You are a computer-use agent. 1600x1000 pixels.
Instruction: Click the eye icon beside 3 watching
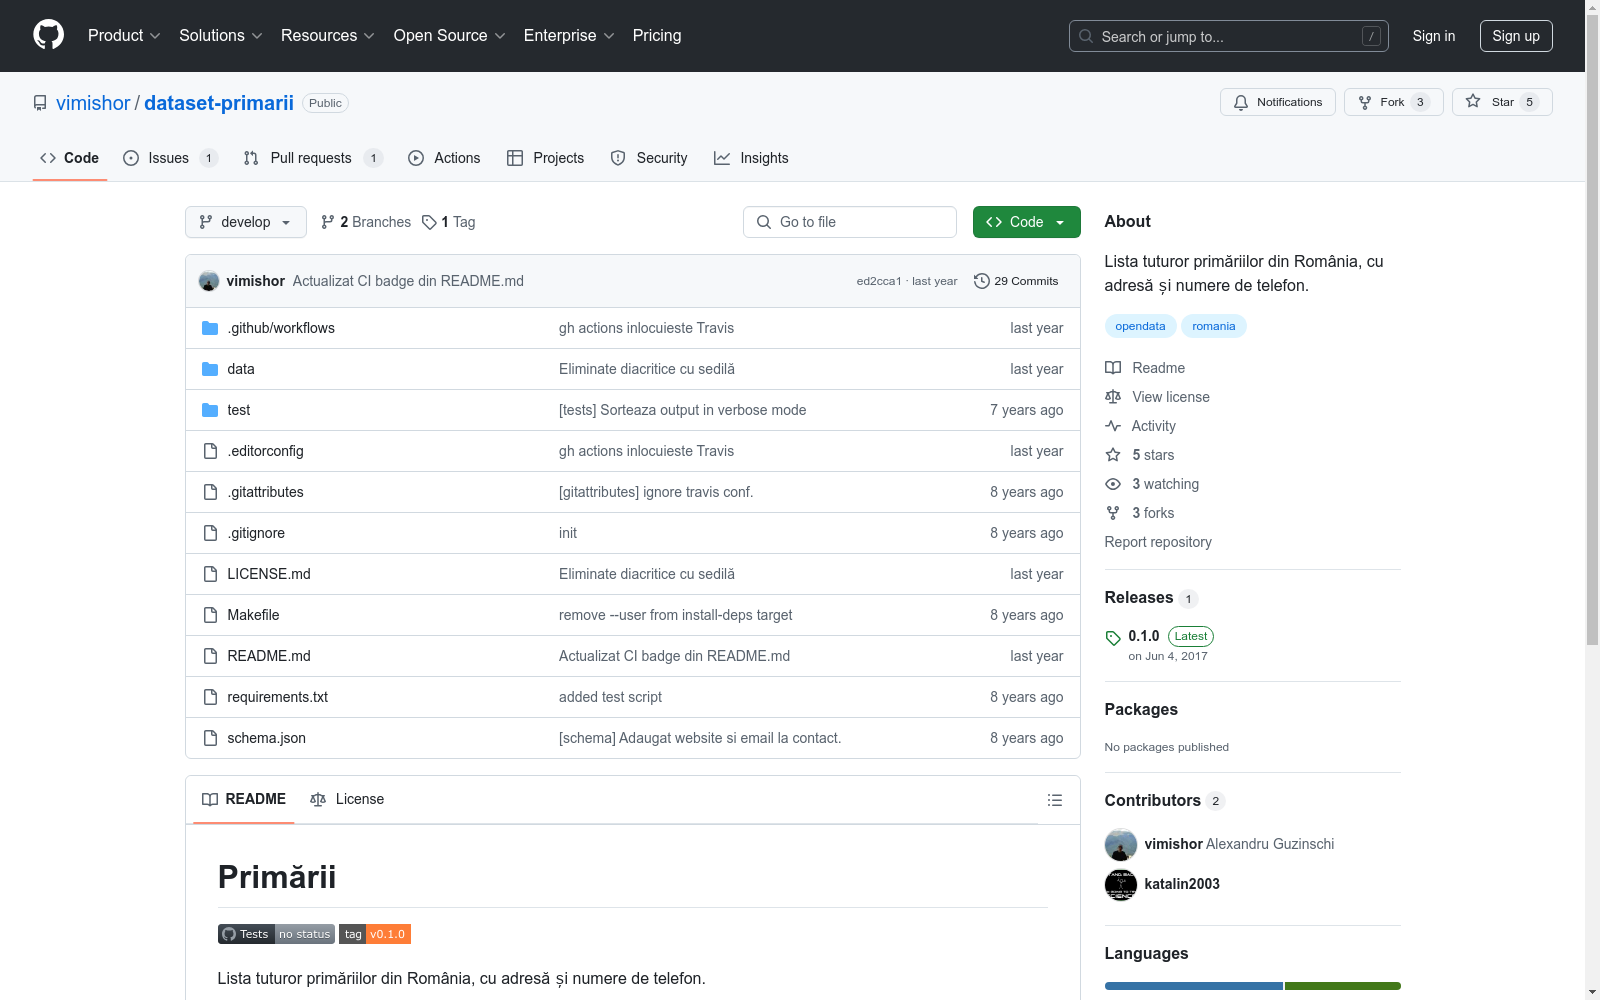tap(1113, 484)
